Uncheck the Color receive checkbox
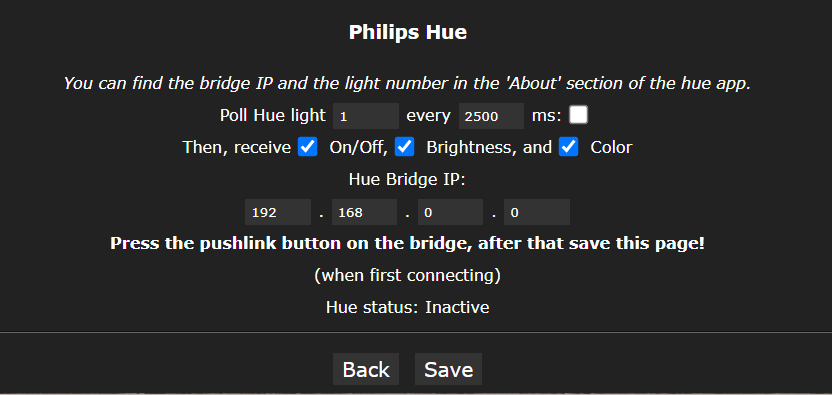The height and width of the screenshot is (395, 832). [x=568, y=147]
